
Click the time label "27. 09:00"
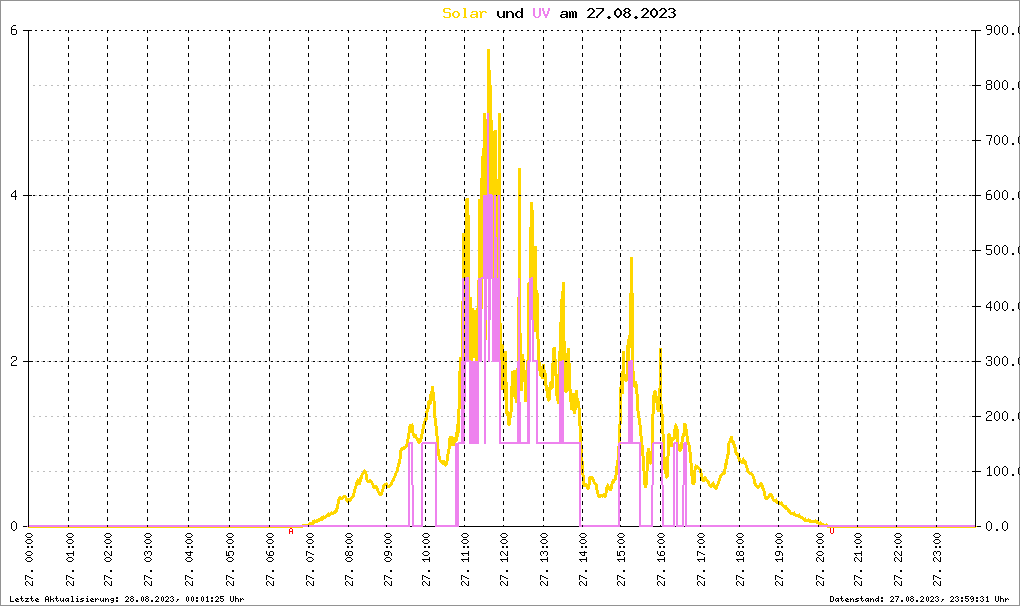pyautogui.click(x=388, y=560)
